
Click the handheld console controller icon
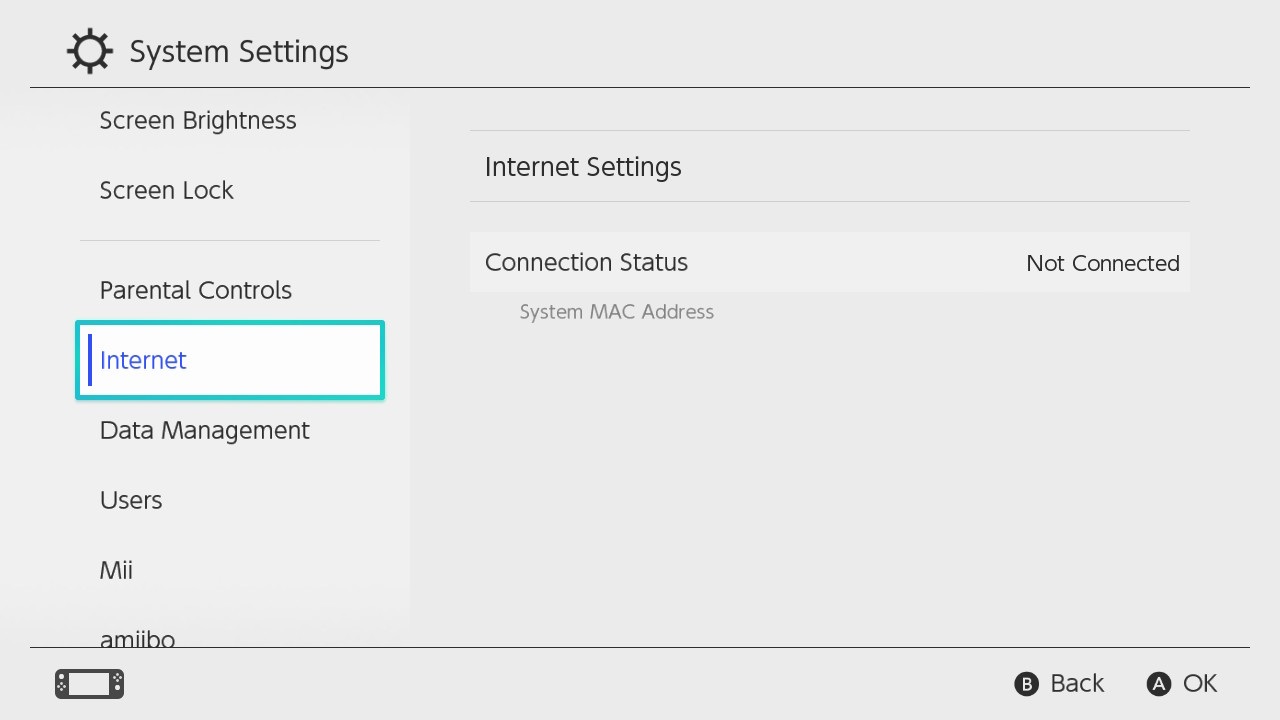[89, 684]
